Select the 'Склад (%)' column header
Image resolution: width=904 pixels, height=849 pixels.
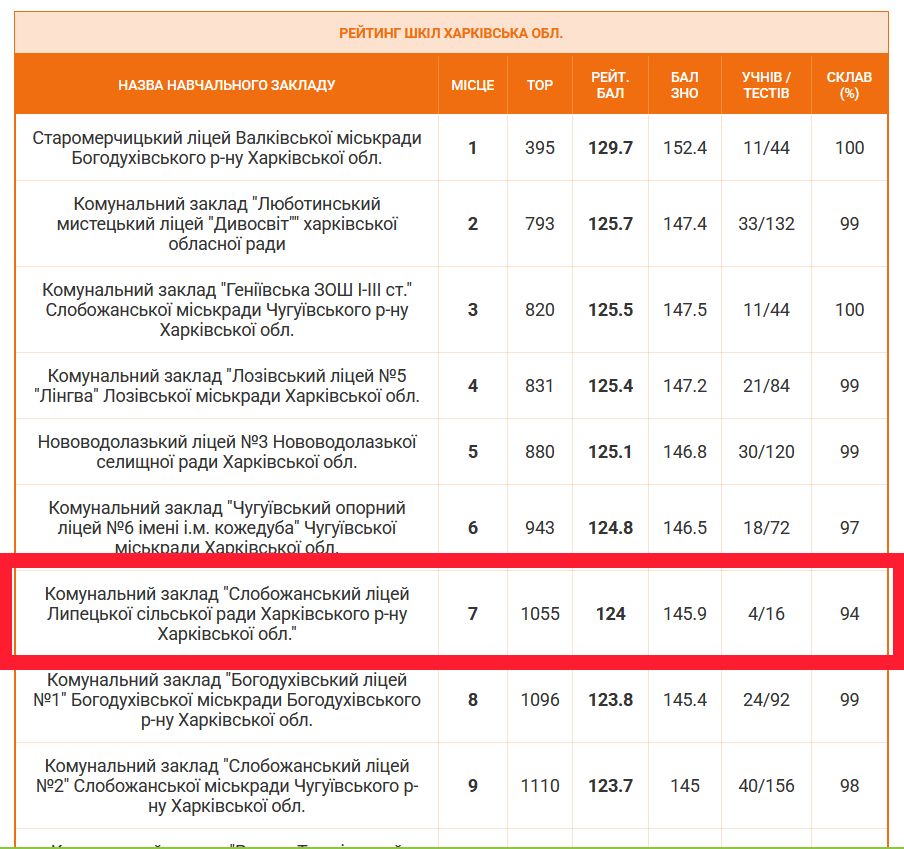click(849, 85)
